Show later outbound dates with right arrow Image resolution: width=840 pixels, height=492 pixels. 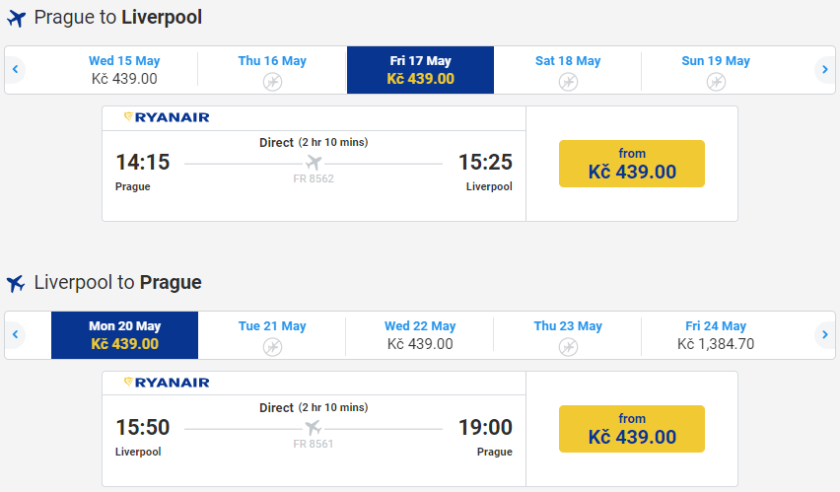[x=825, y=70]
